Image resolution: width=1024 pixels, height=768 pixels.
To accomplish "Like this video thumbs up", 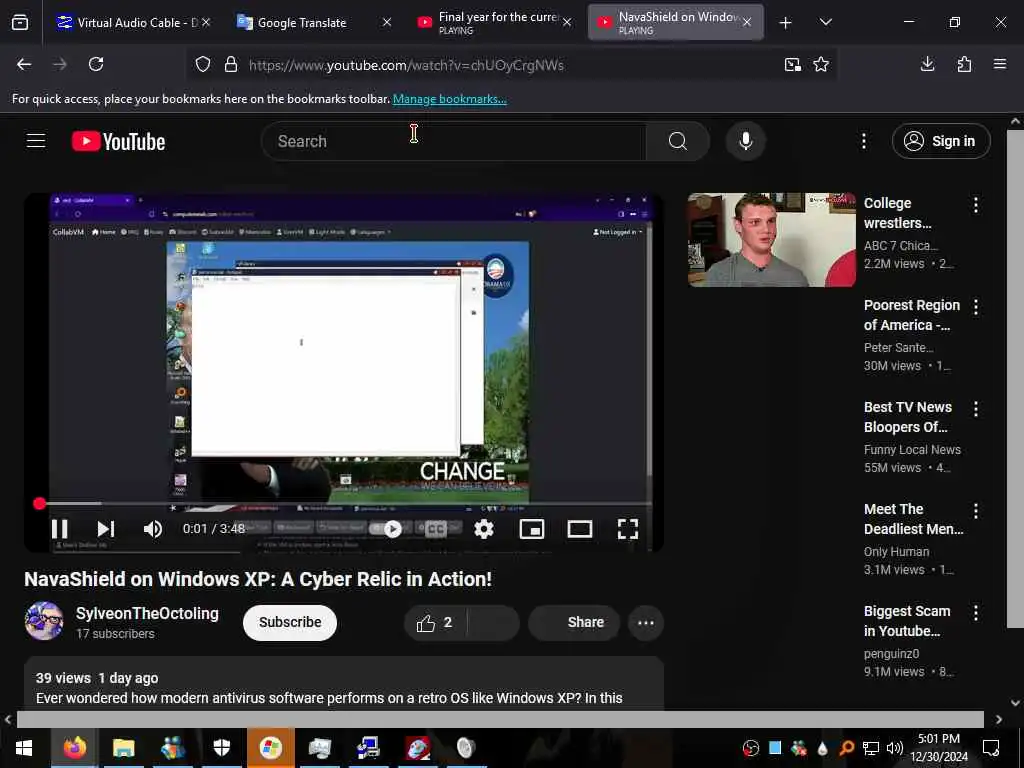I will click(435, 622).
